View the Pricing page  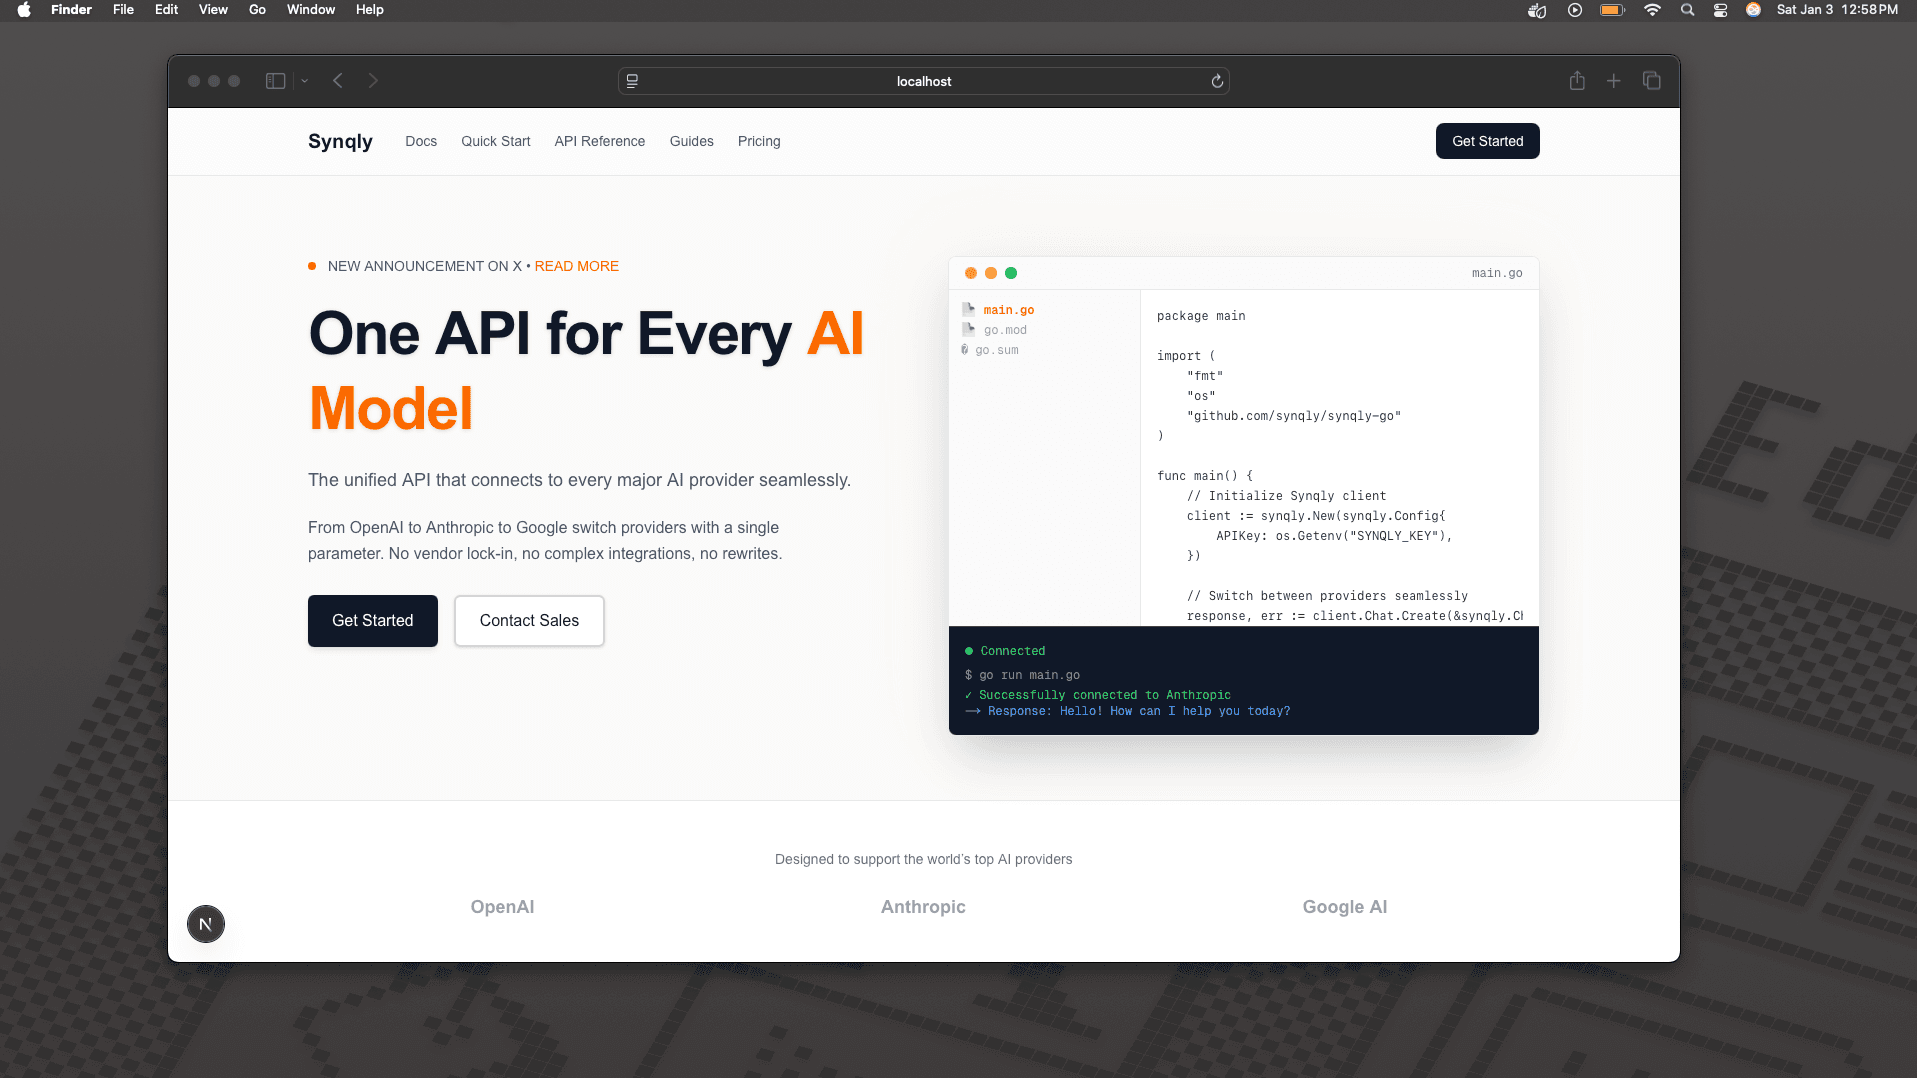click(759, 141)
